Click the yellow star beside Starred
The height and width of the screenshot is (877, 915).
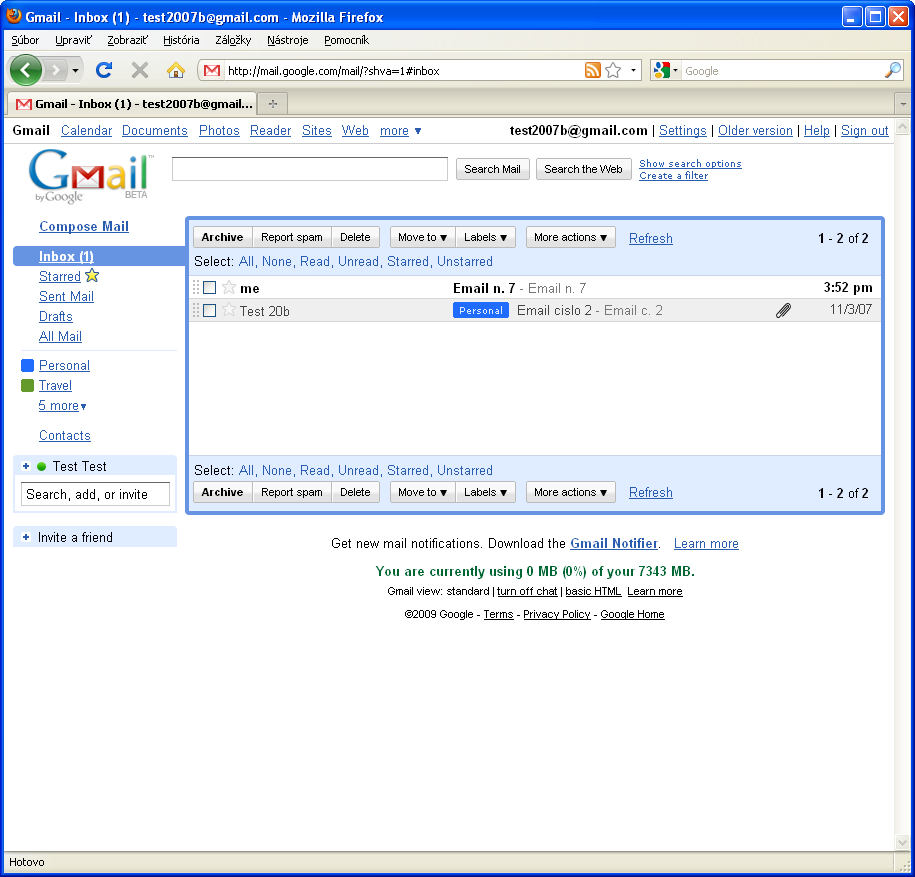pyautogui.click(x=92, y=275)
